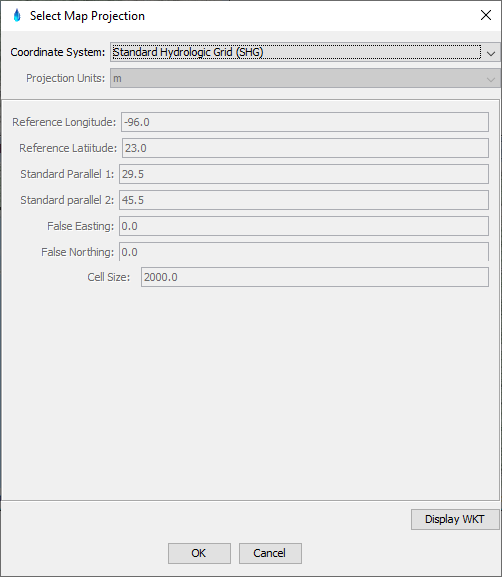Viewport: 502px width, 577px height.
Task: Click the Cell Size label
Action: coord(109,277)
